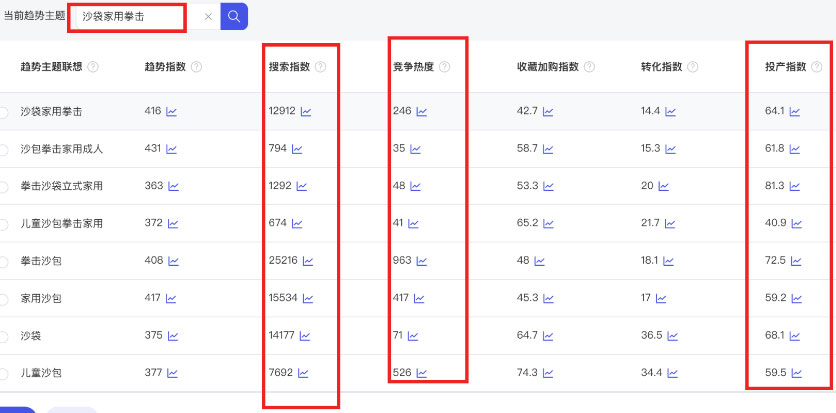Open help icon next to 搜索指数
This screenshot has height=413, width=836.
pos(320,67)
